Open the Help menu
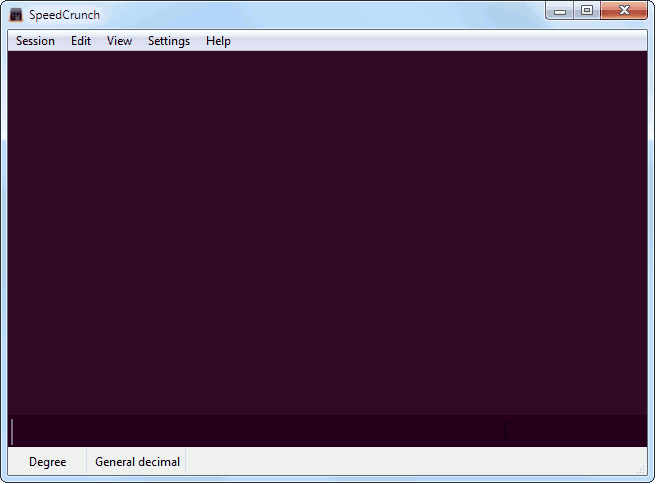 218,41
